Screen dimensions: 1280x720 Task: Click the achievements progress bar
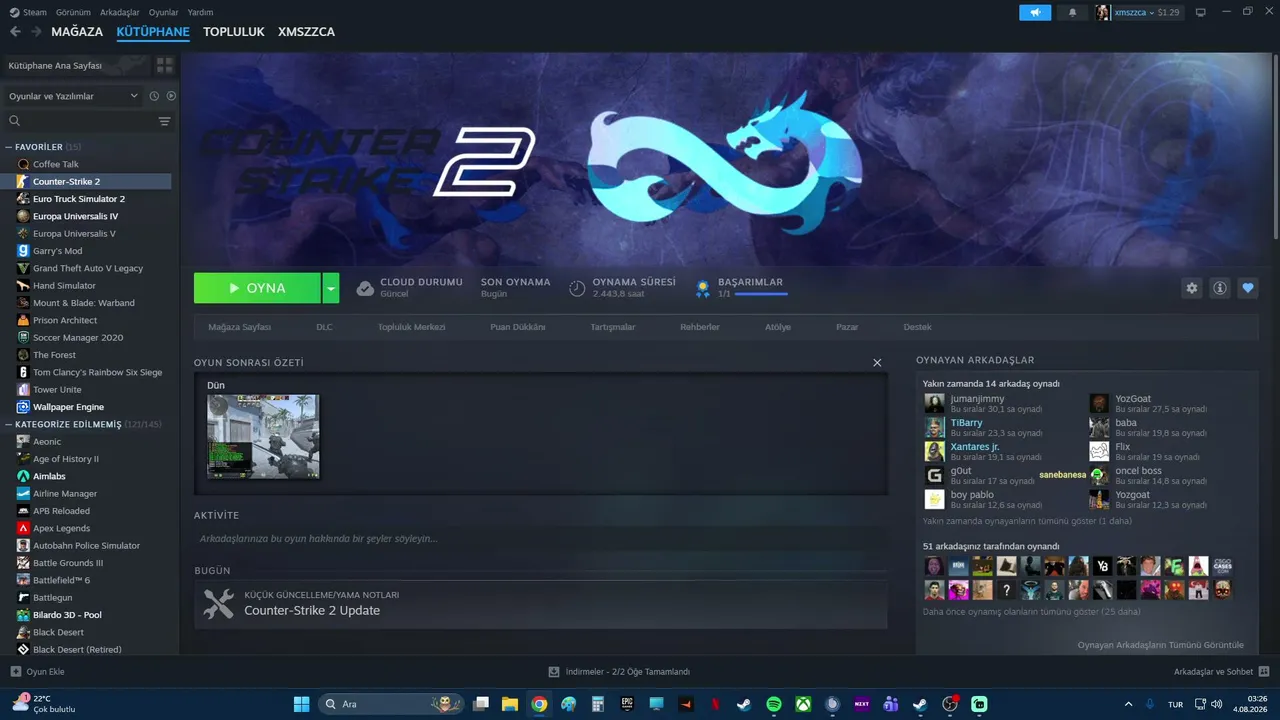click(x=760, y=294)
